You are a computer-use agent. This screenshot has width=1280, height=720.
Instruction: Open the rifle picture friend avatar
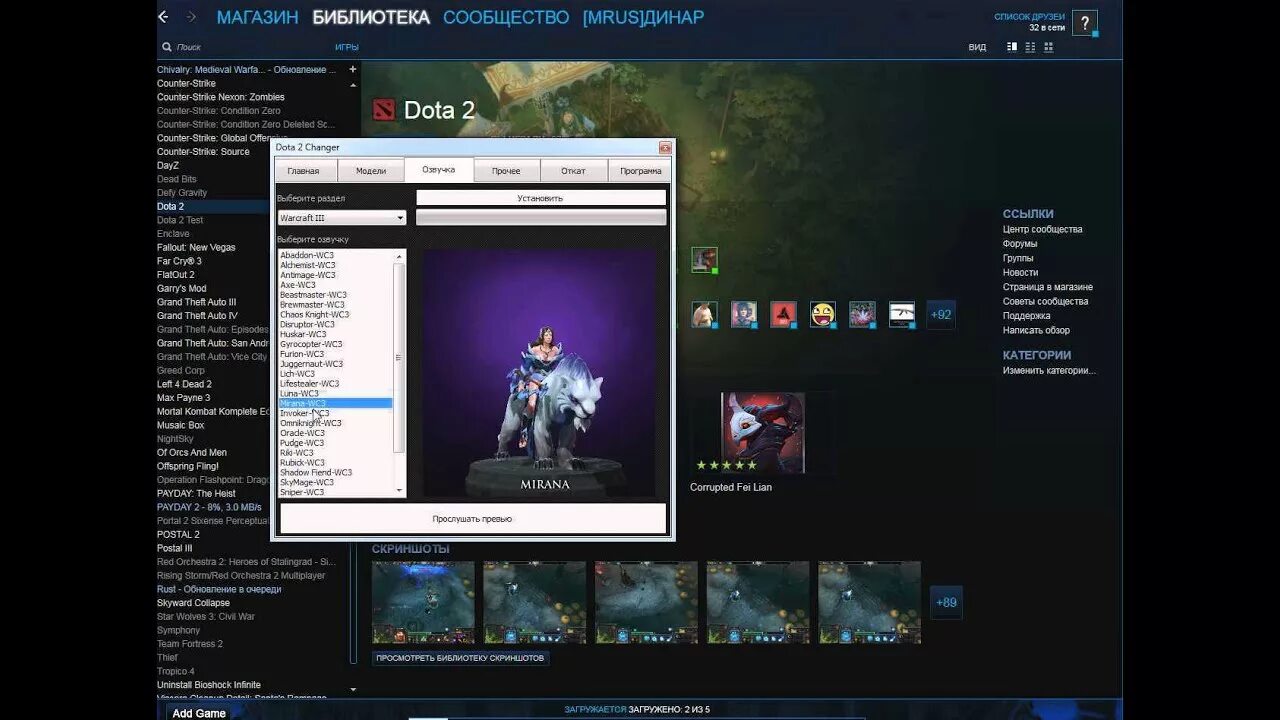point(902,314)
